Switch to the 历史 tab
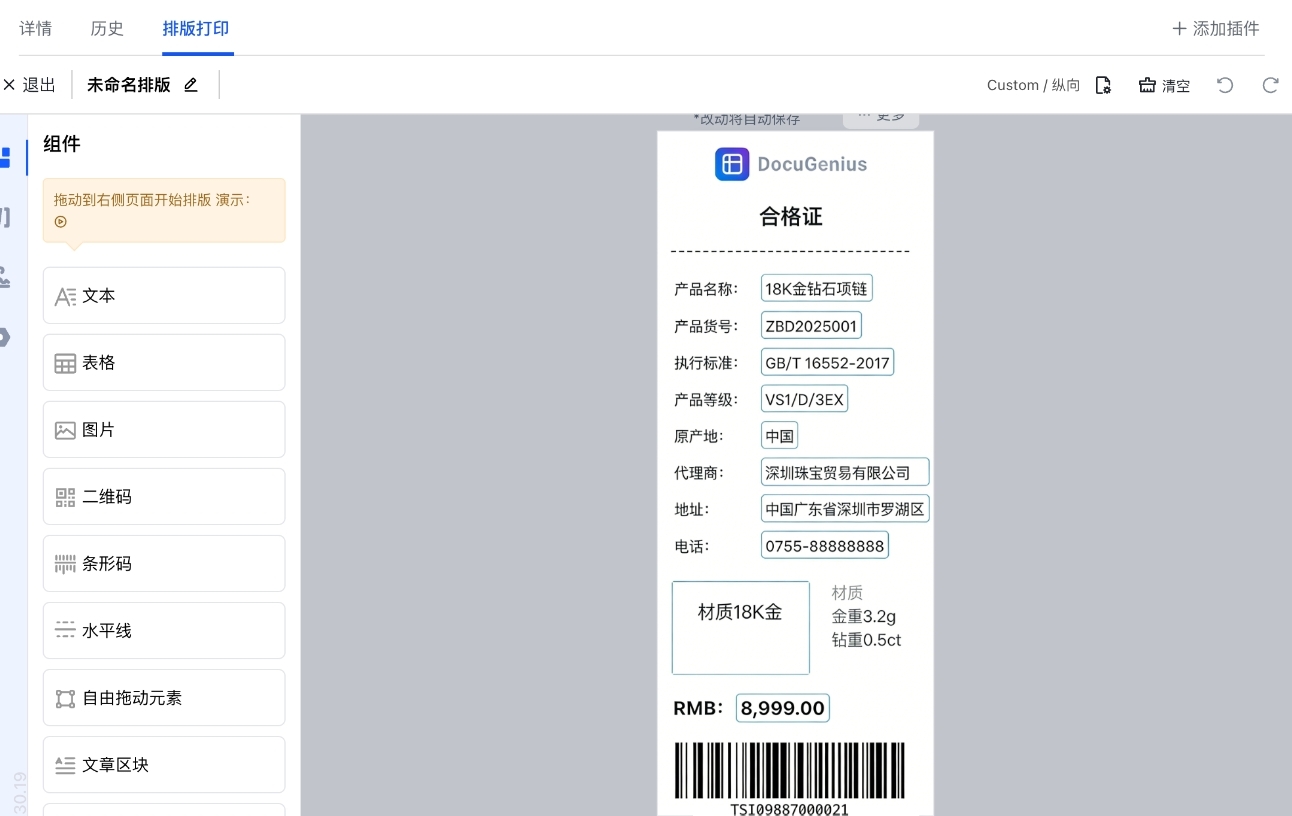 coord(107,28)
